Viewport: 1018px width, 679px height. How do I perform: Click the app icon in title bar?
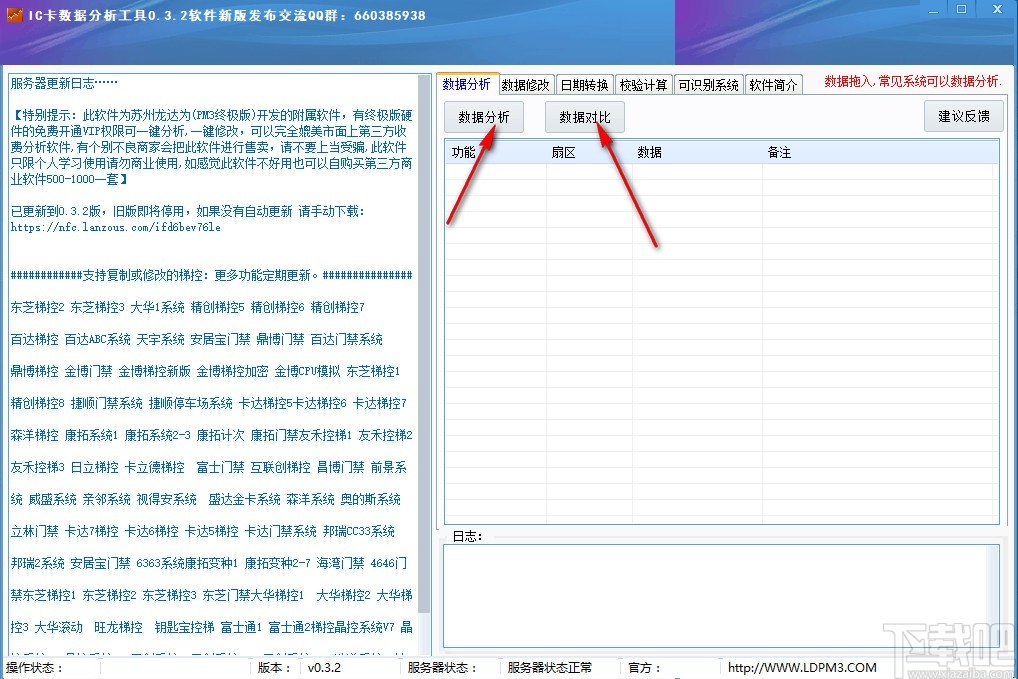click(14, 14)
